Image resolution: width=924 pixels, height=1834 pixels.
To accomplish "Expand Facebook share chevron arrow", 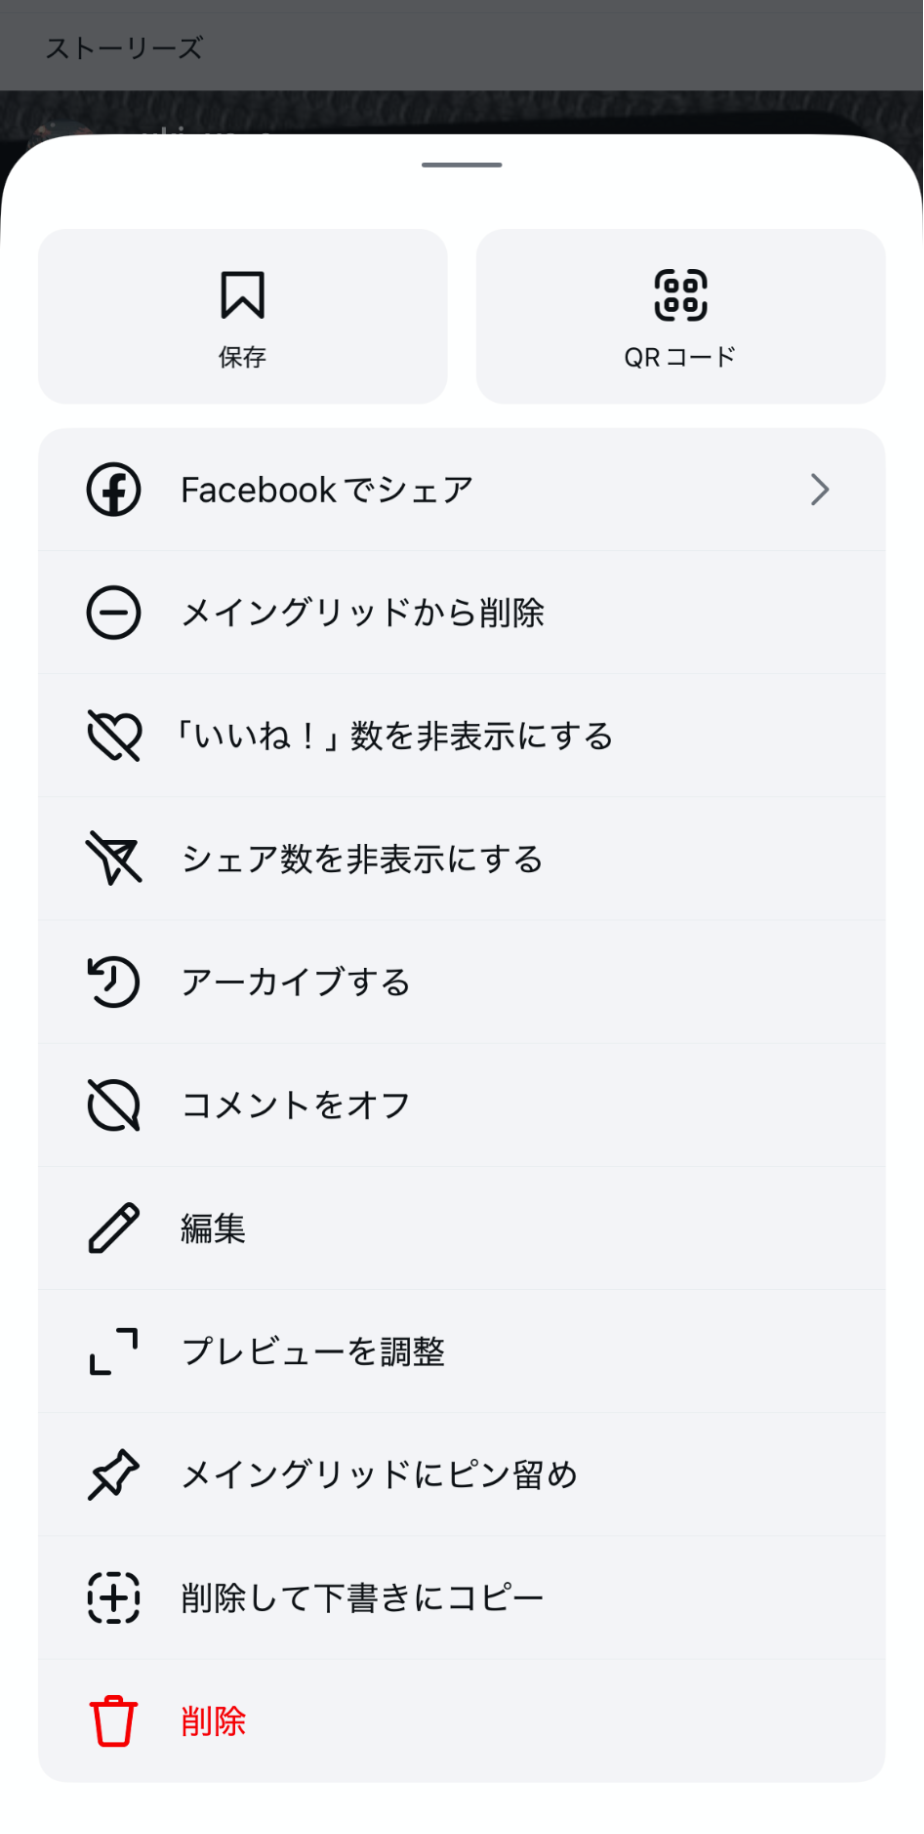I will 820,490.
